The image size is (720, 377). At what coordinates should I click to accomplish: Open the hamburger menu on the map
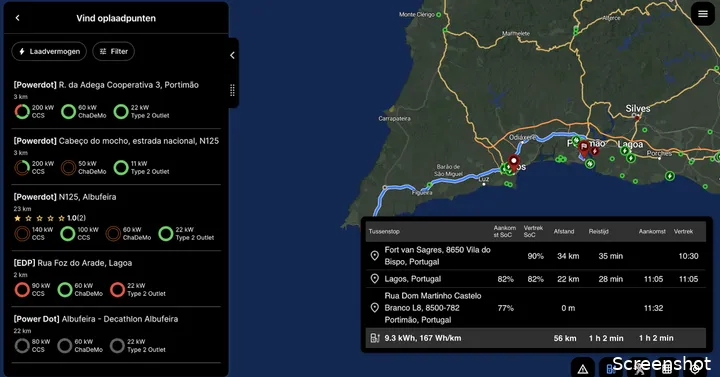tap(703, 14)
